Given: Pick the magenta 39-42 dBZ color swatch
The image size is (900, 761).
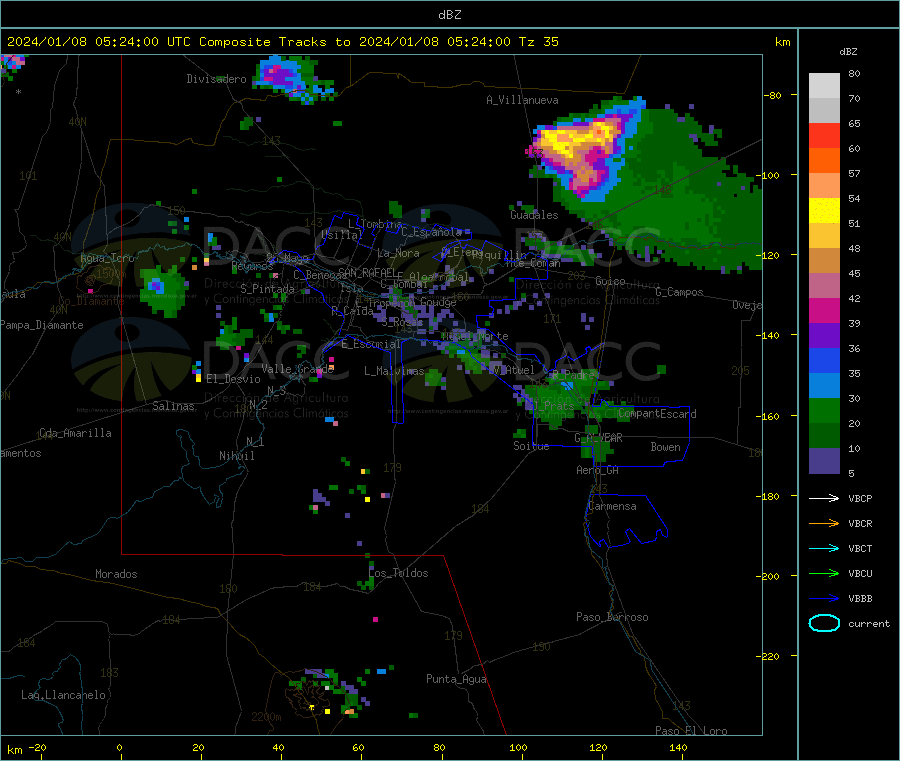Looking at the screenshot, I should (824, 311).
